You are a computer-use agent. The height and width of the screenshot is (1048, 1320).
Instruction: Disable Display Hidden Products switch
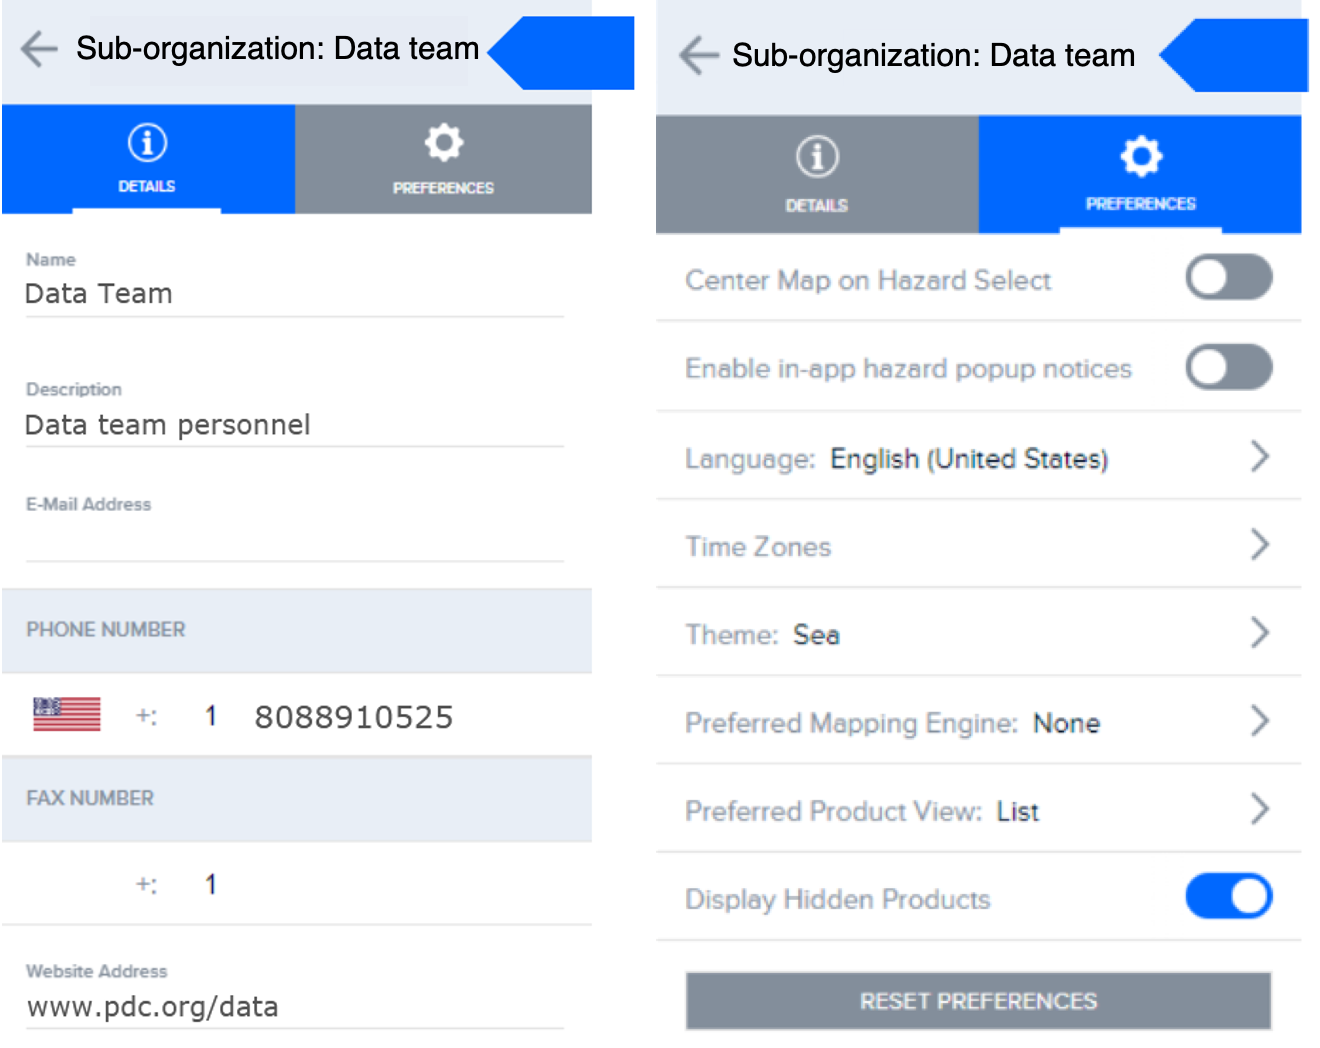click(1228, 896)
